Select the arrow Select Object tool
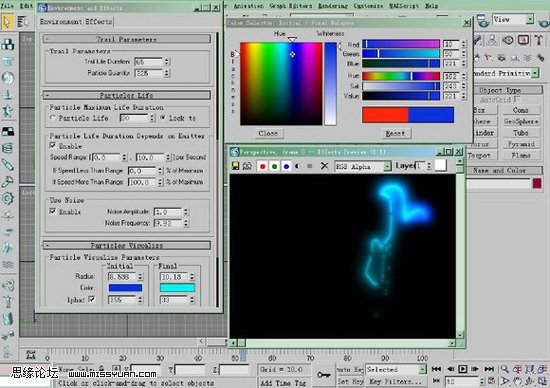This screenshot has width=550, height=388. pyautogui.click(x=7, y=21)
